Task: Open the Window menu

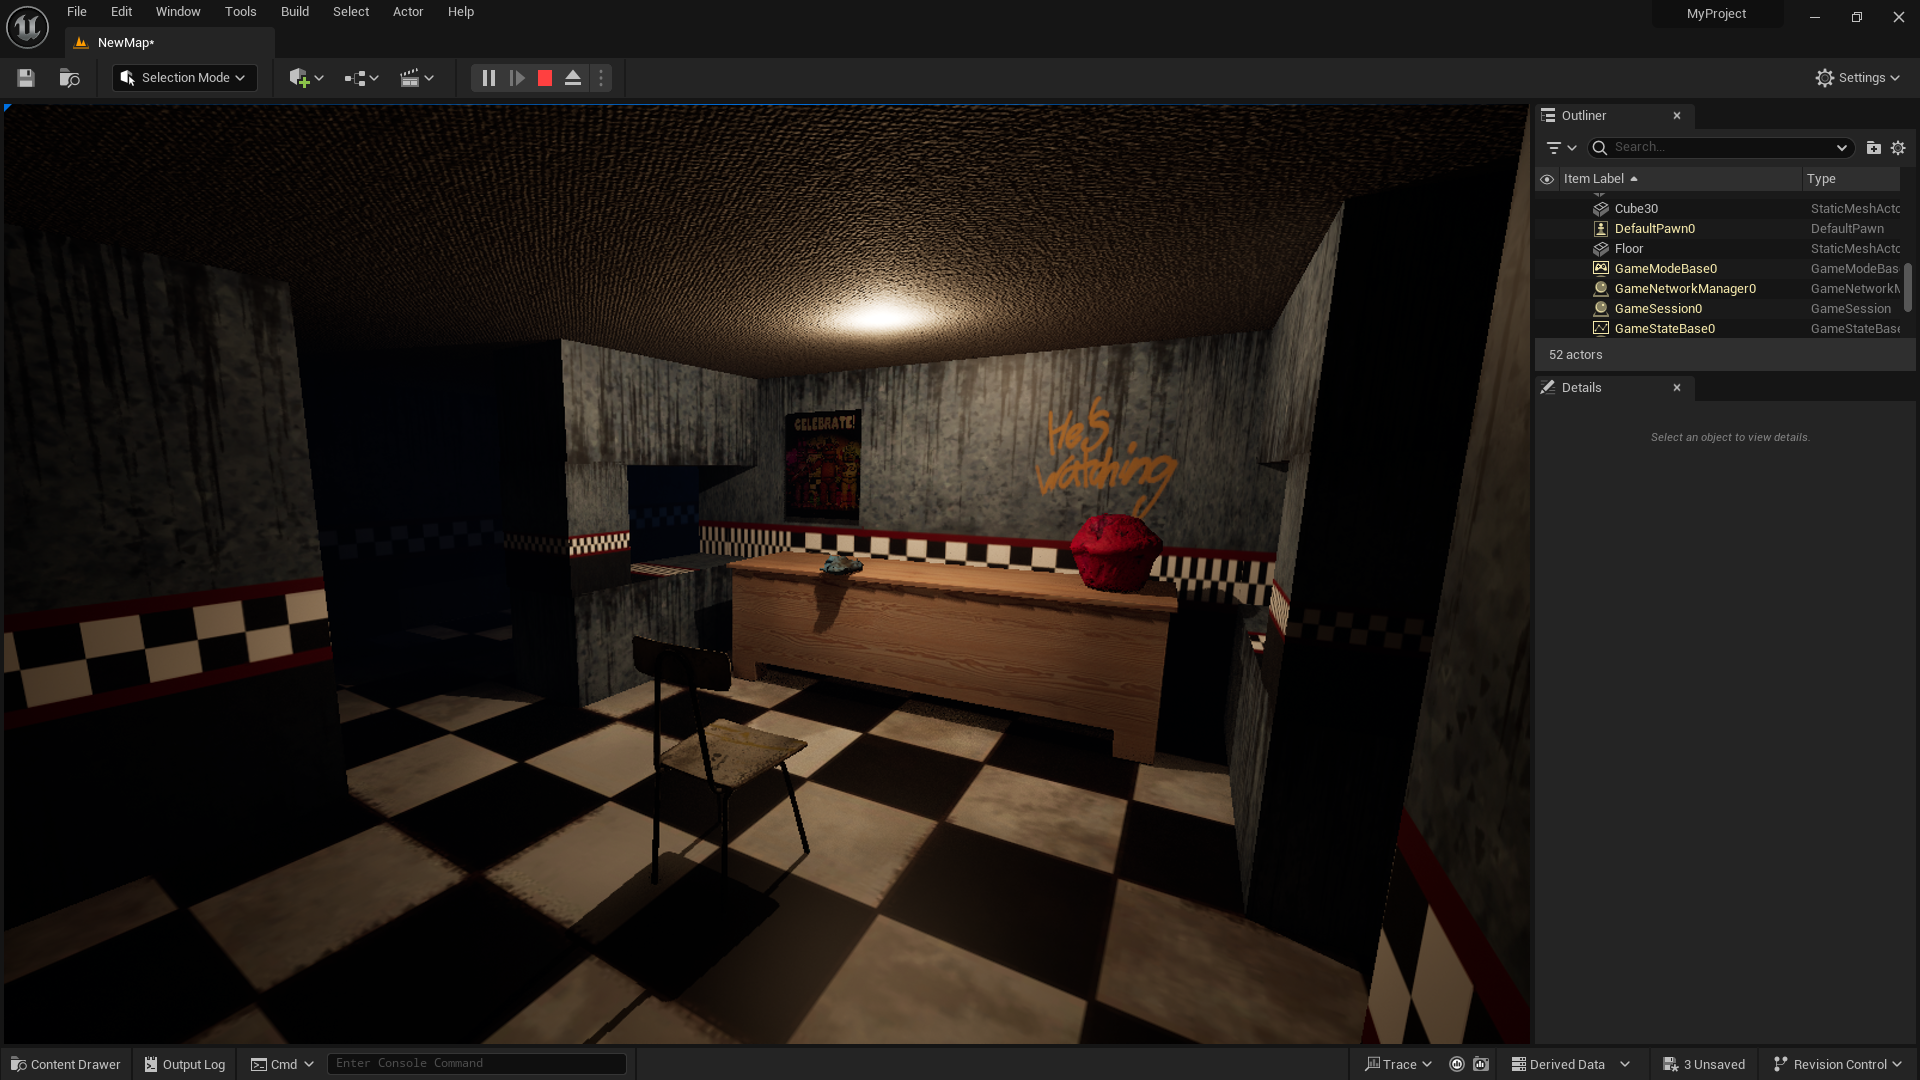Action: (x=178, y=12)
